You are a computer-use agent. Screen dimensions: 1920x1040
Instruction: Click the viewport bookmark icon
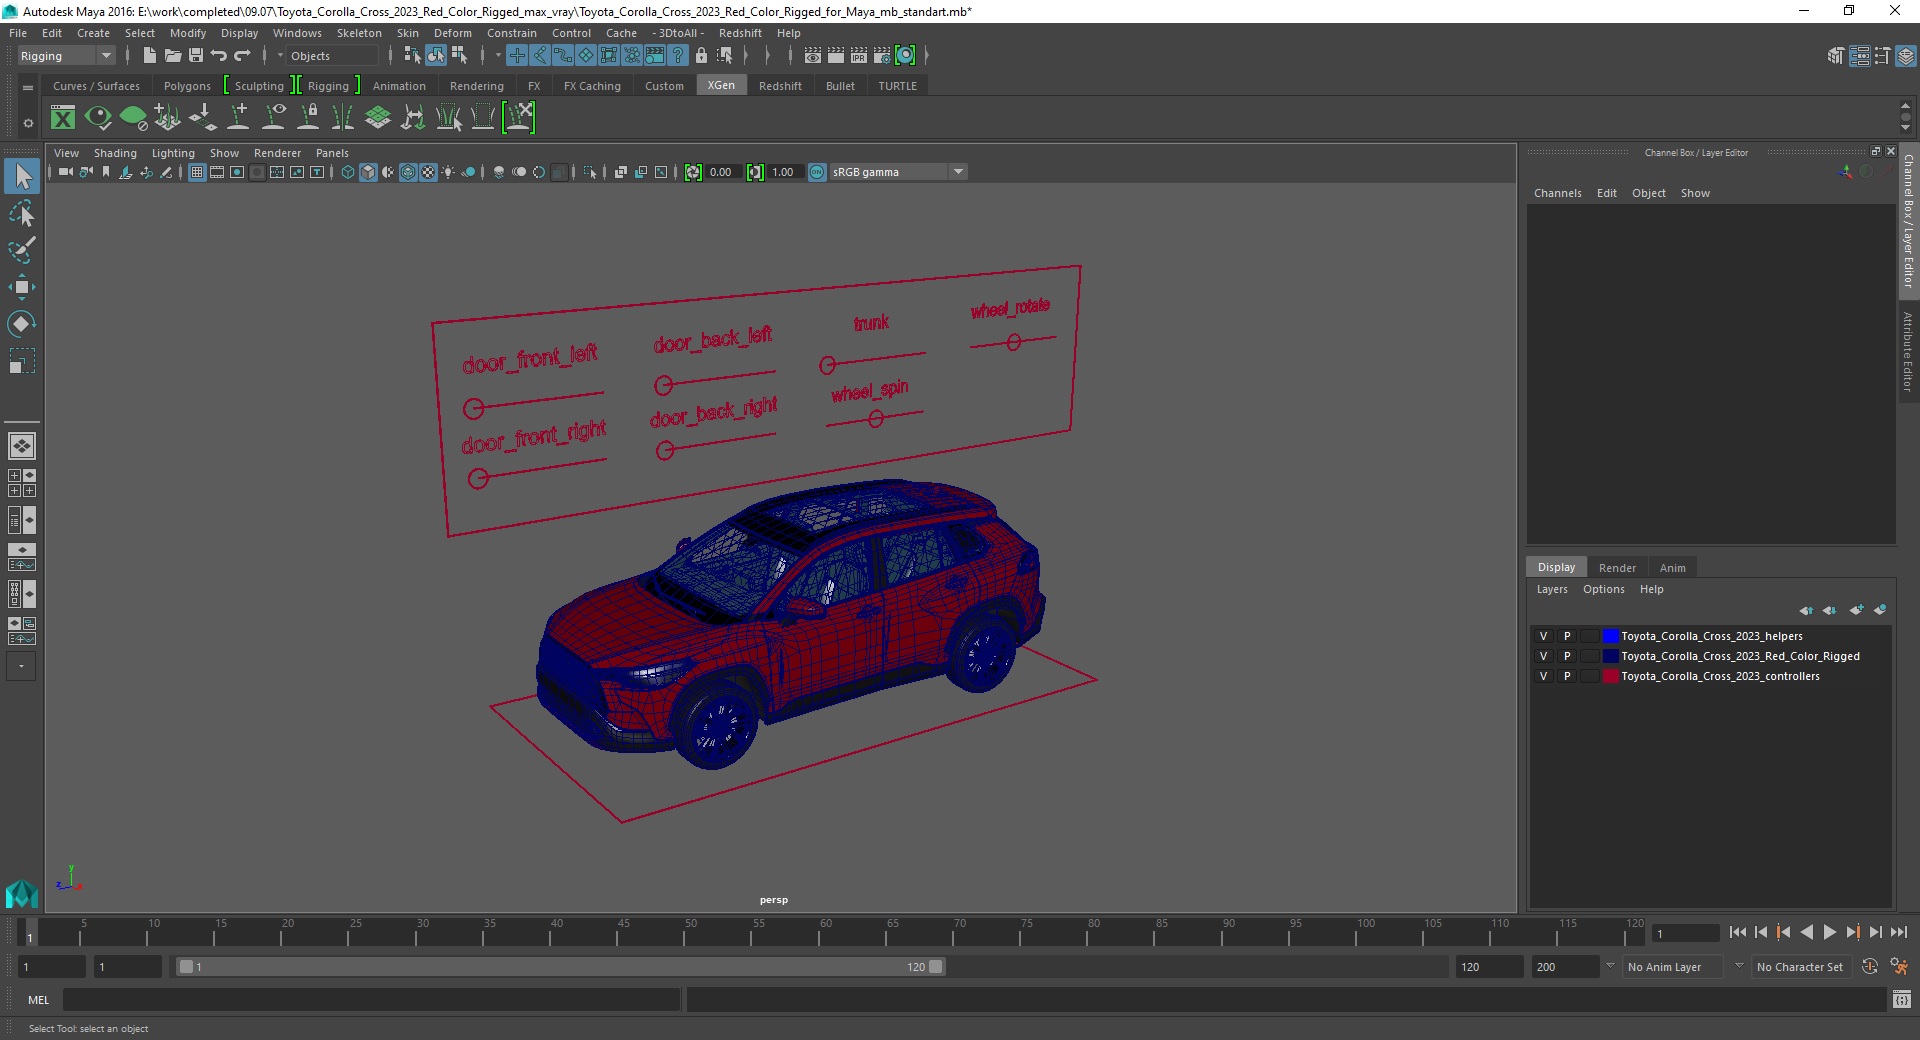coord(106,172)
